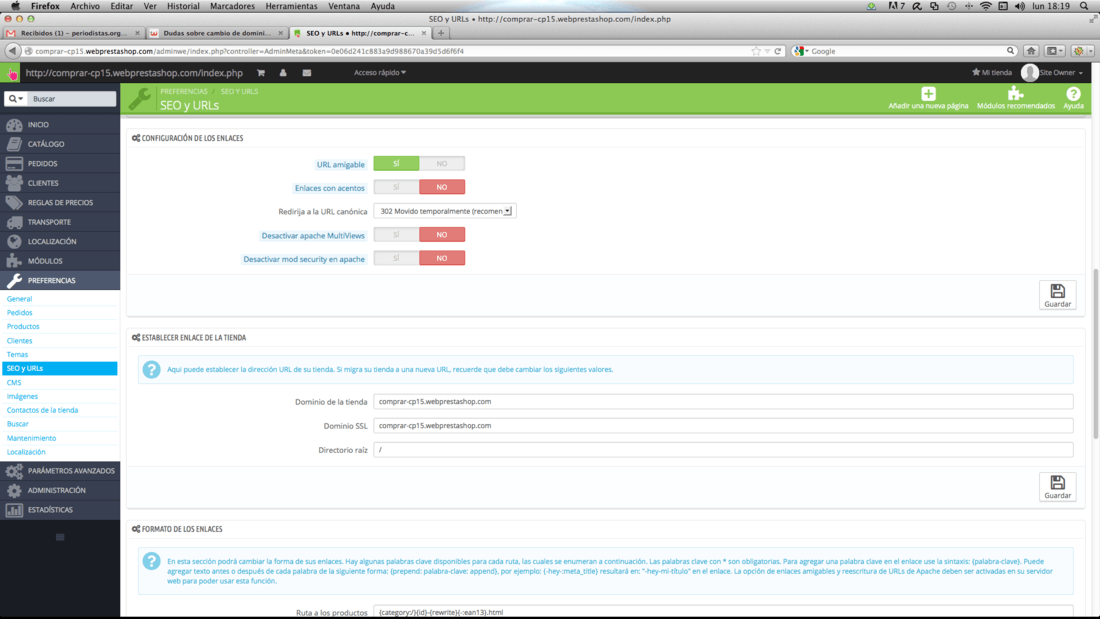The height and width of the screenshot is (619, 1100).
Task: Open the Estadísticas sidebar item
Action: (60, 510)
